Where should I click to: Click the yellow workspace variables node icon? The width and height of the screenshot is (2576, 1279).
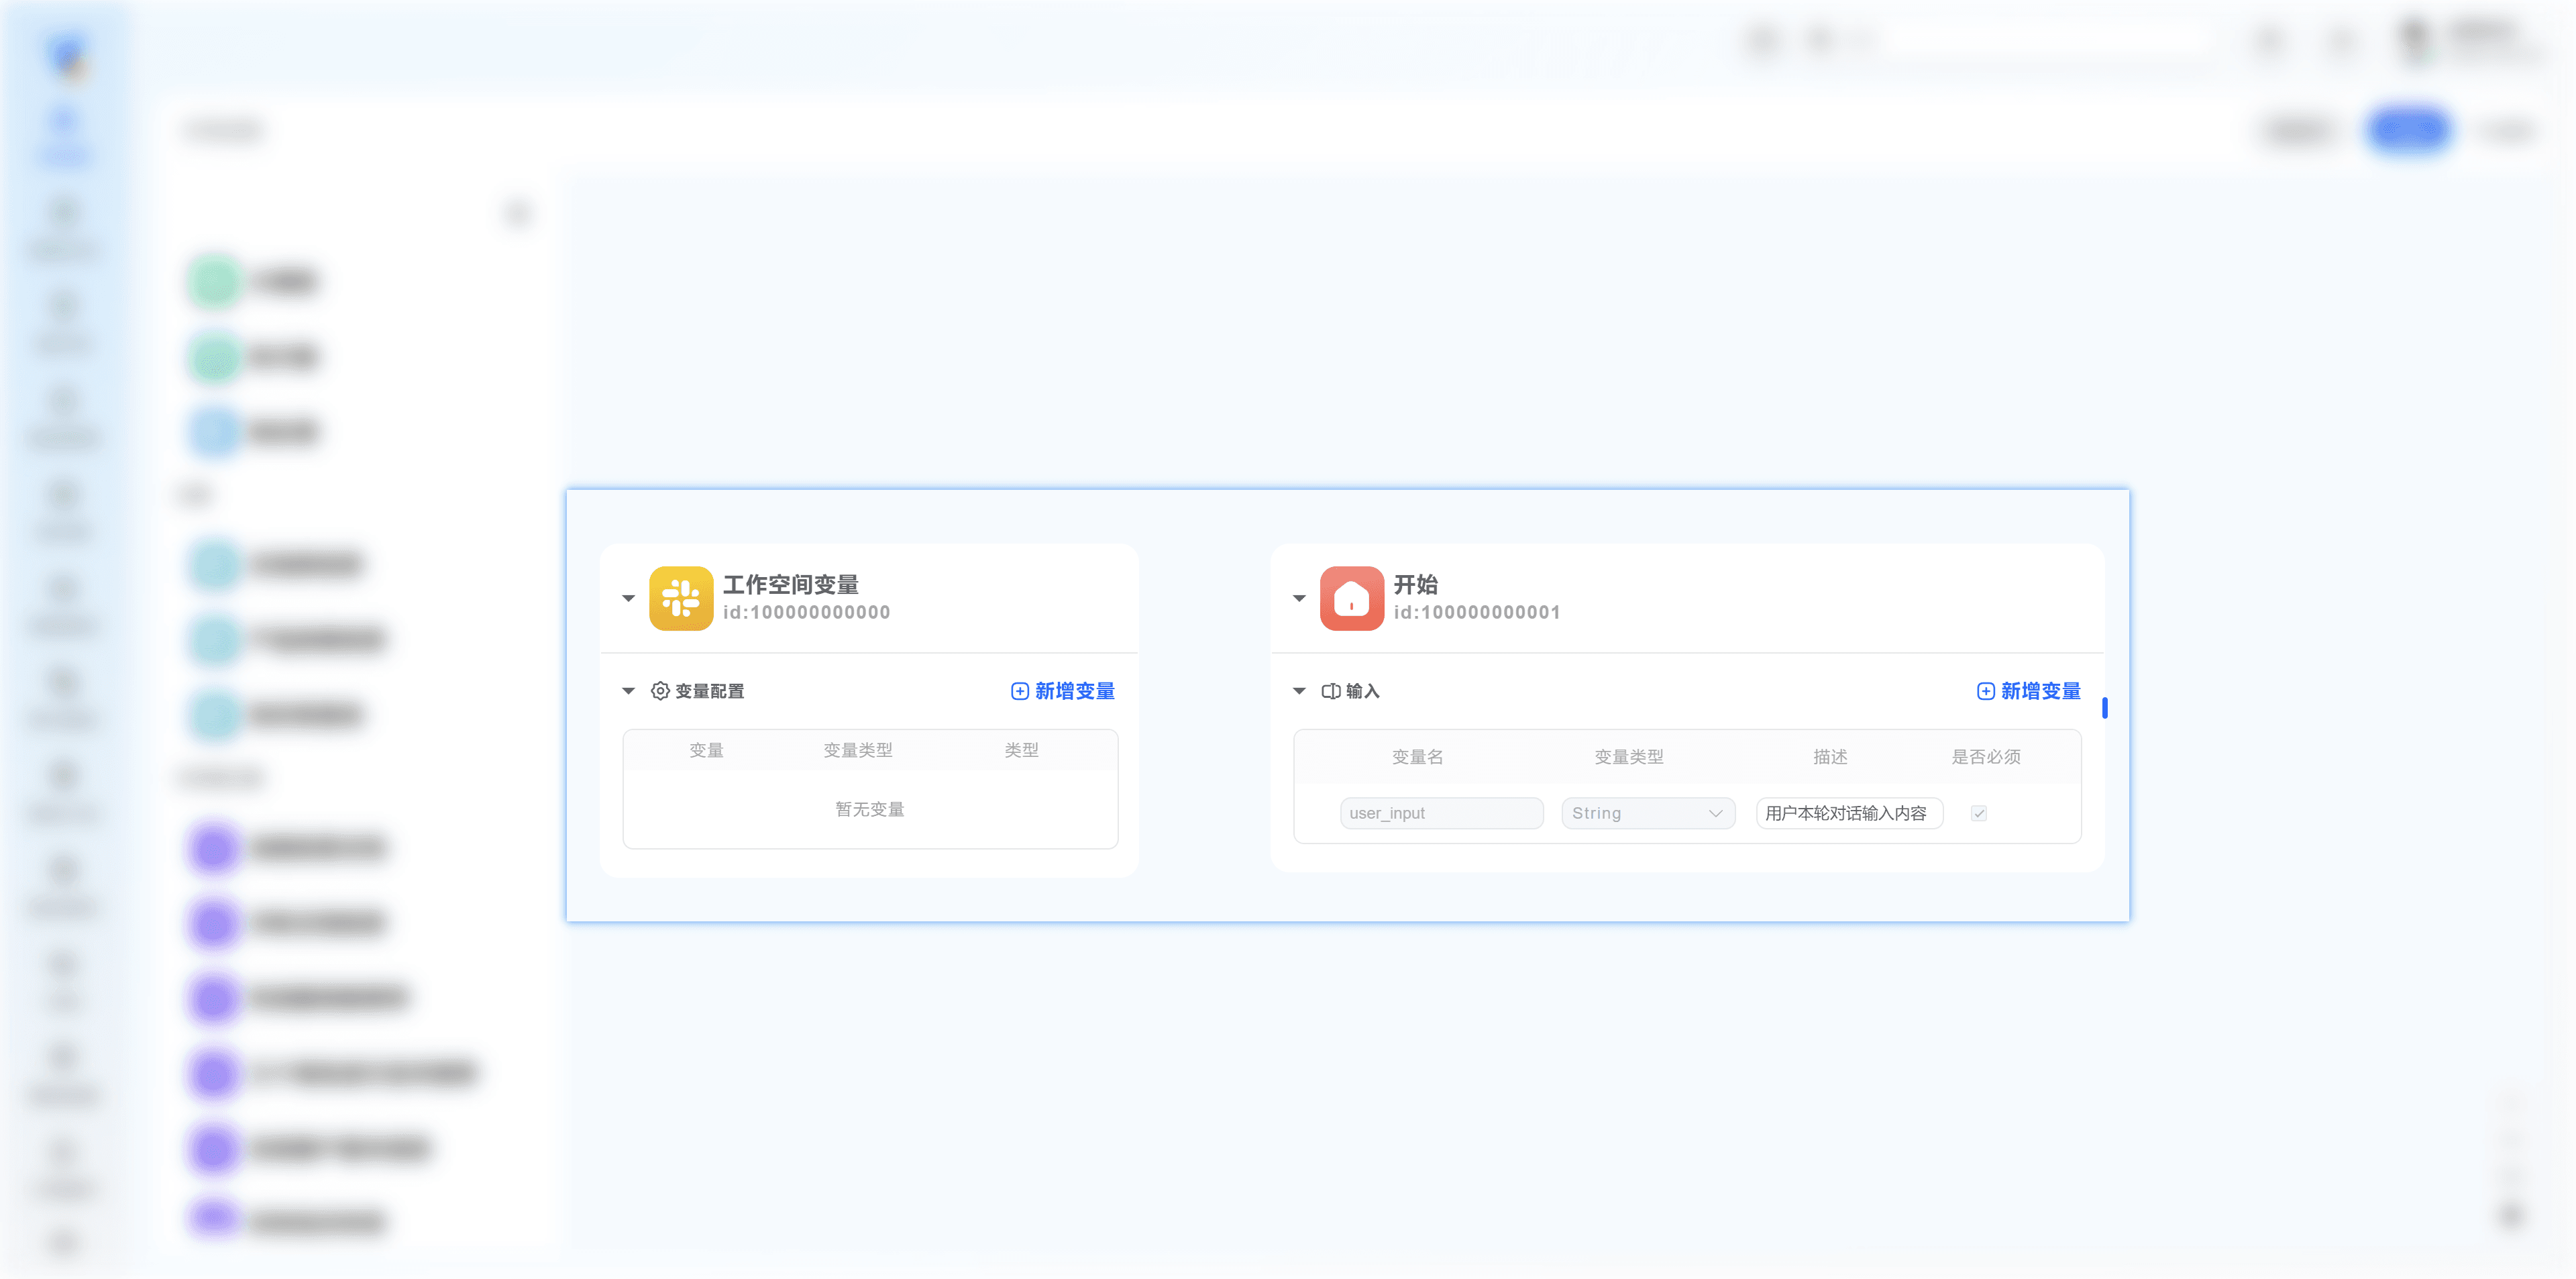click(x=680, y=598)
